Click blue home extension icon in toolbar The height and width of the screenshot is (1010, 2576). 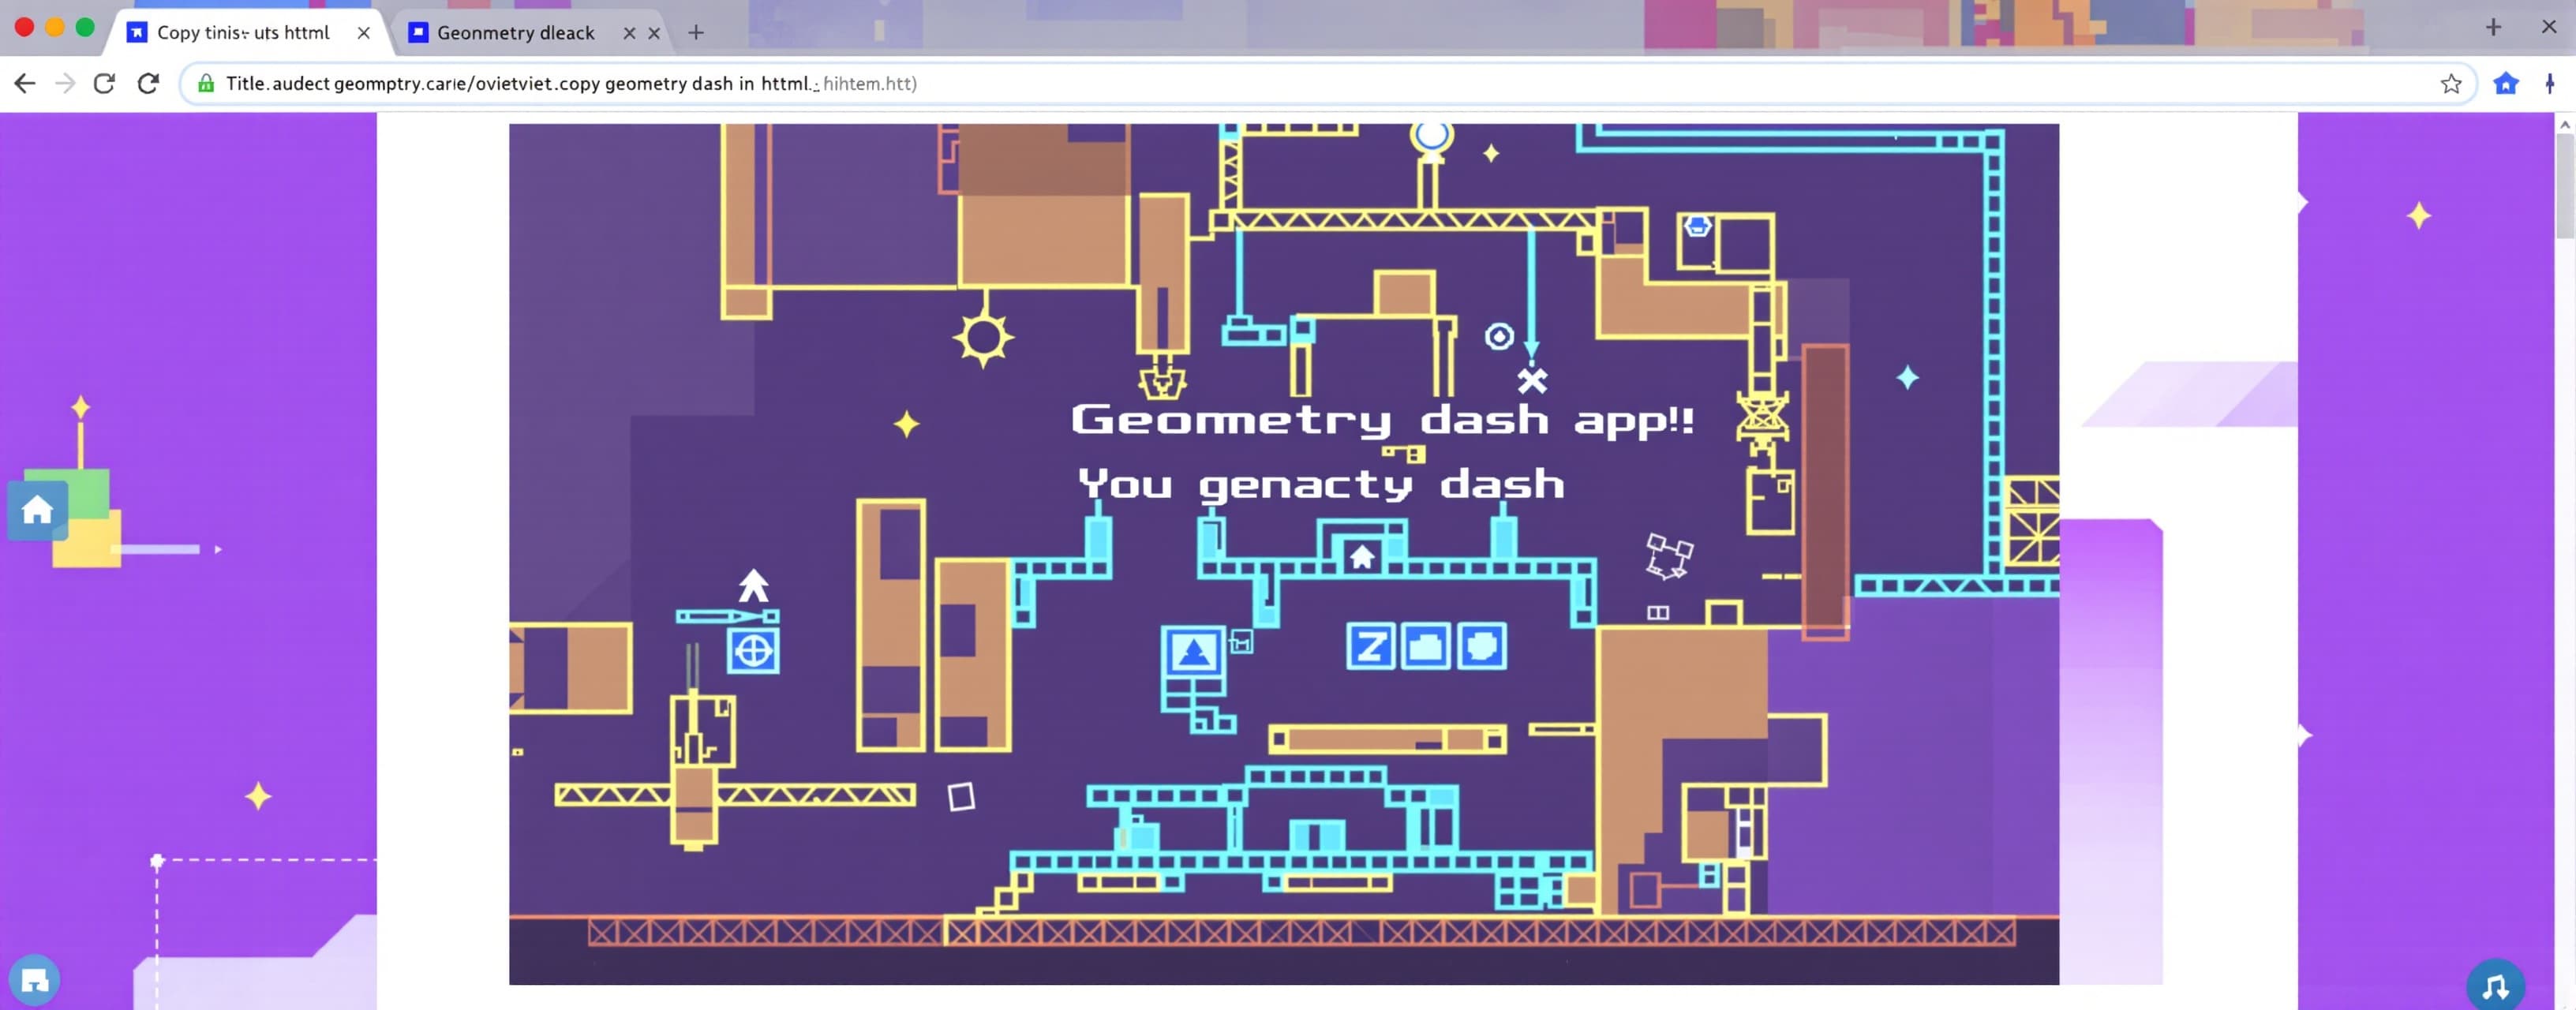(x=2505, y=84)
